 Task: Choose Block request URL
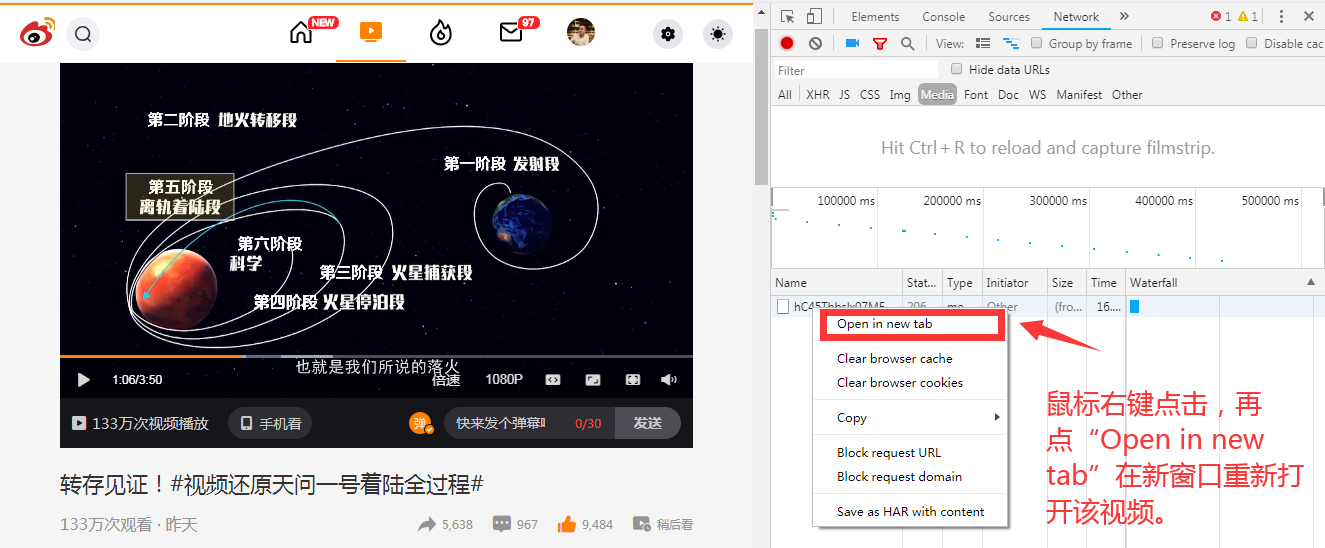click(910, 453)
